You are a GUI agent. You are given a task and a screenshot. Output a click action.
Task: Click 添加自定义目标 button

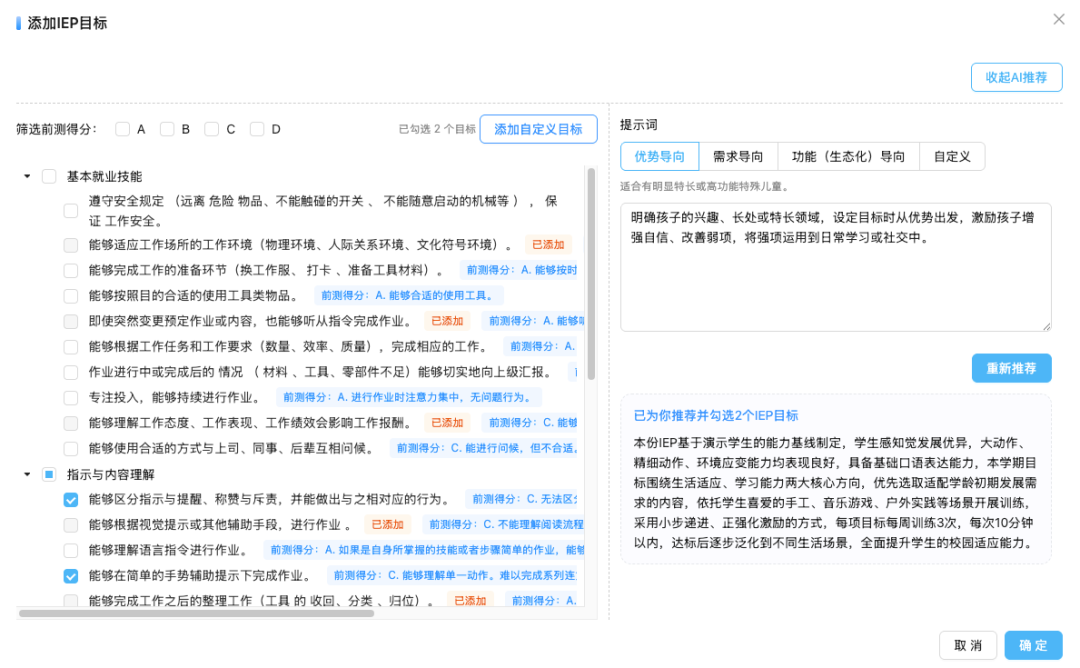(x=538, y=129)
